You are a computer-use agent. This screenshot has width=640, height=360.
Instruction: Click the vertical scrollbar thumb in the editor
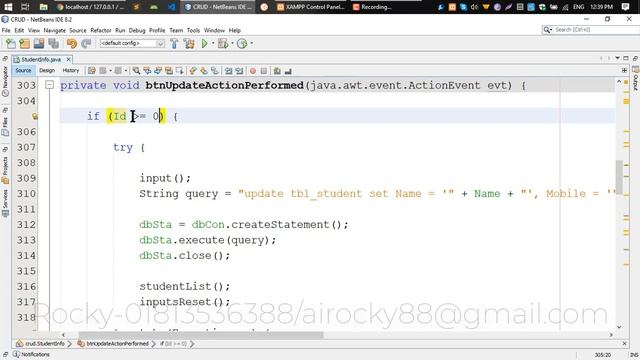pos(619,178)
